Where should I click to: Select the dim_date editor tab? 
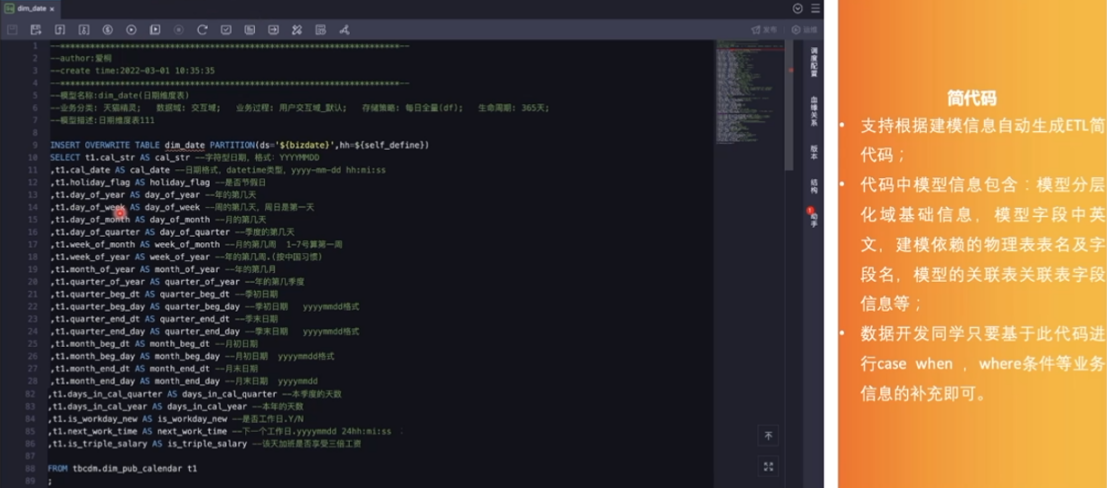(x=30, y=8)
